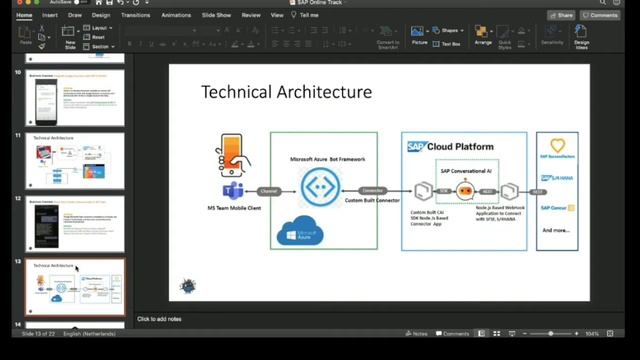640x360 pixels.
Task: Click the 'And more...' text on slide
Action: pyautogui.click(x=556, y=230)
